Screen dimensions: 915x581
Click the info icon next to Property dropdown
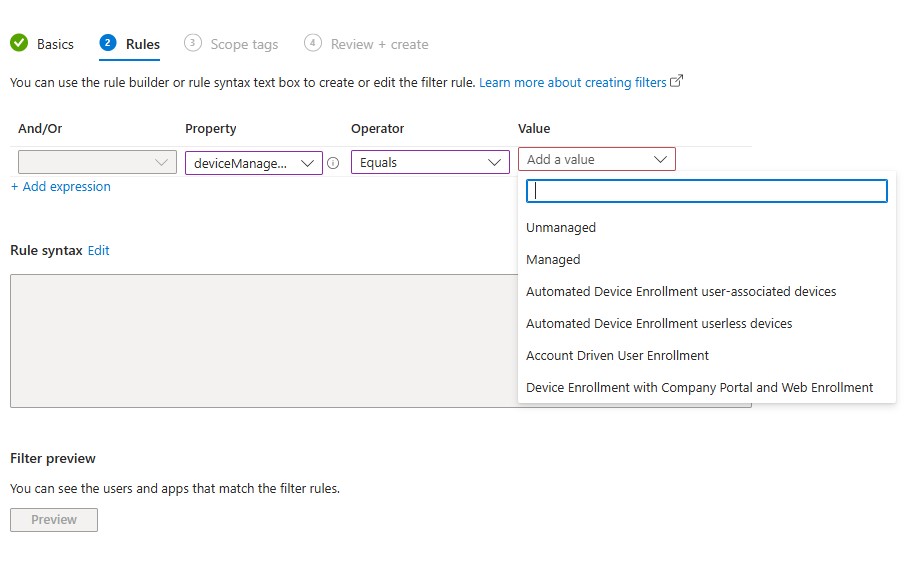[333, 162]
